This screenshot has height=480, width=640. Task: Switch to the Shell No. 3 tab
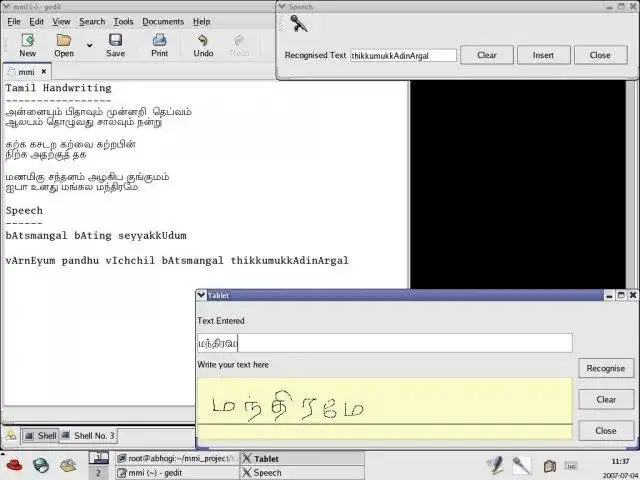(88, 436)
